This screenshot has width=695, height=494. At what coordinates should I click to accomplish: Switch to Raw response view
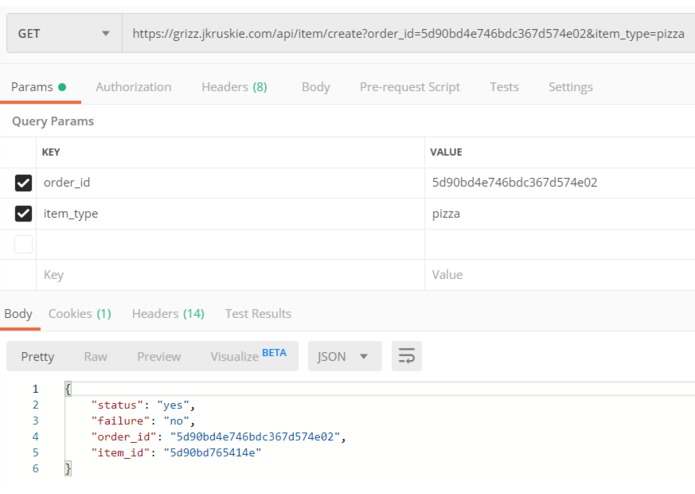95,357
